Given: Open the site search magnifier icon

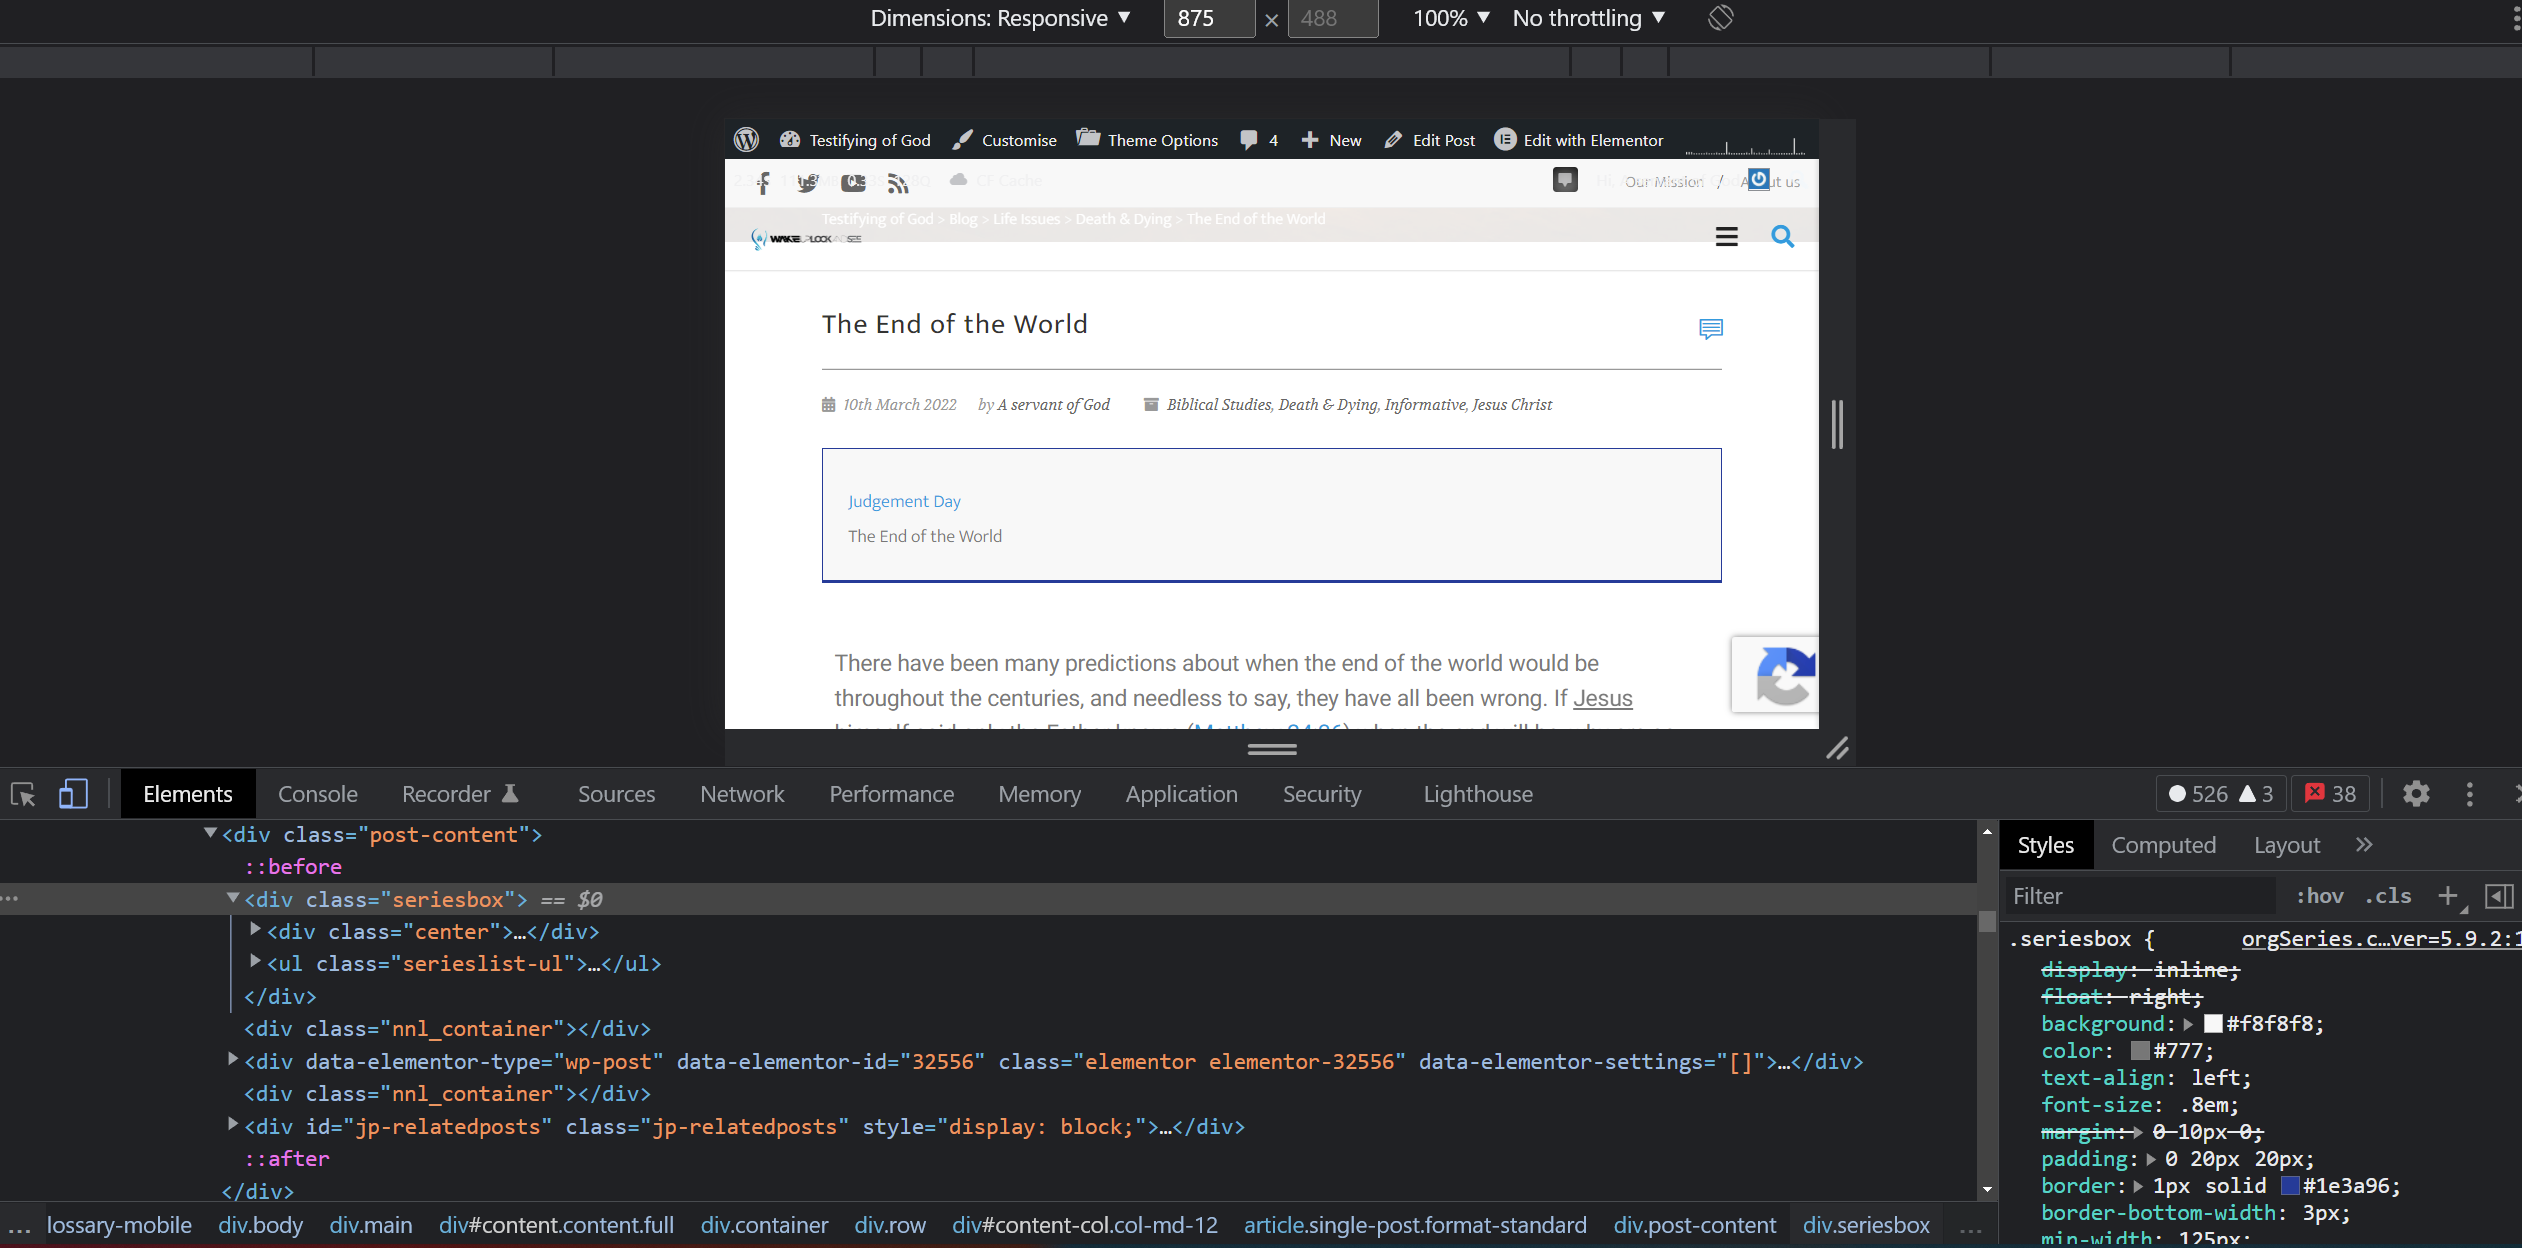Looking at the screenshot, I should (1784, 236).
